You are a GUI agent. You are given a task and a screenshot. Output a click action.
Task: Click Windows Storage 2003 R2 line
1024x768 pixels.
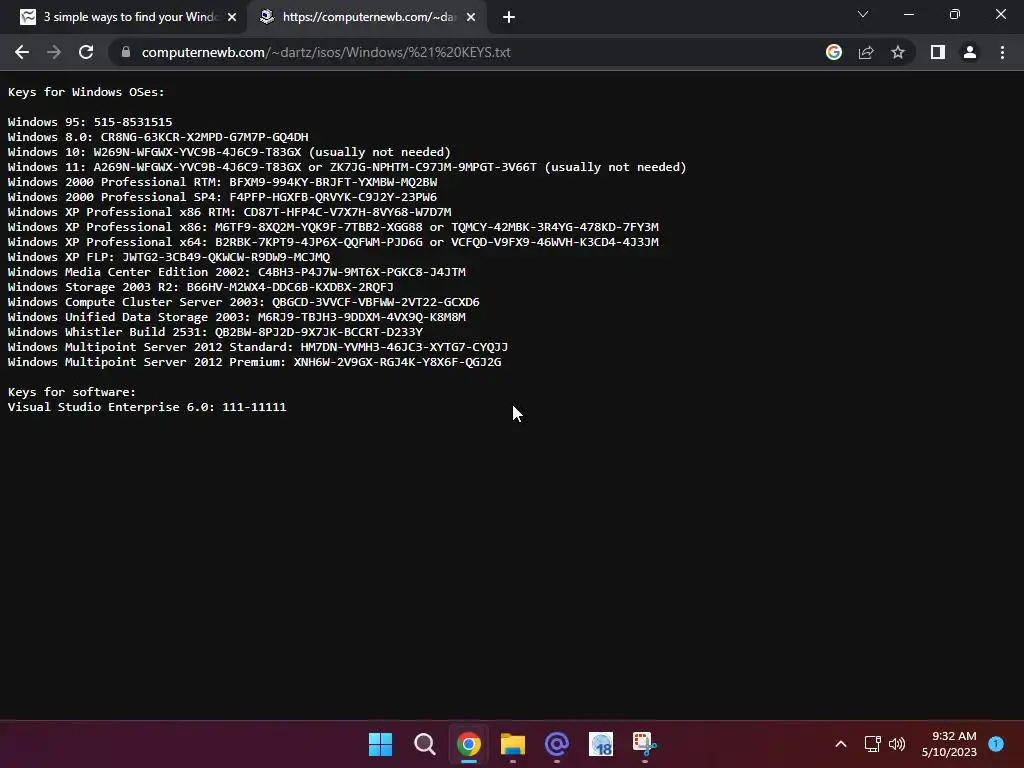point(200,287)
